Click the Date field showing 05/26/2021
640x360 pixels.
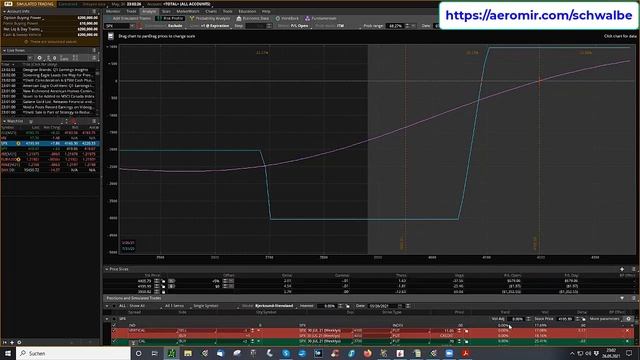pos(383,306)
